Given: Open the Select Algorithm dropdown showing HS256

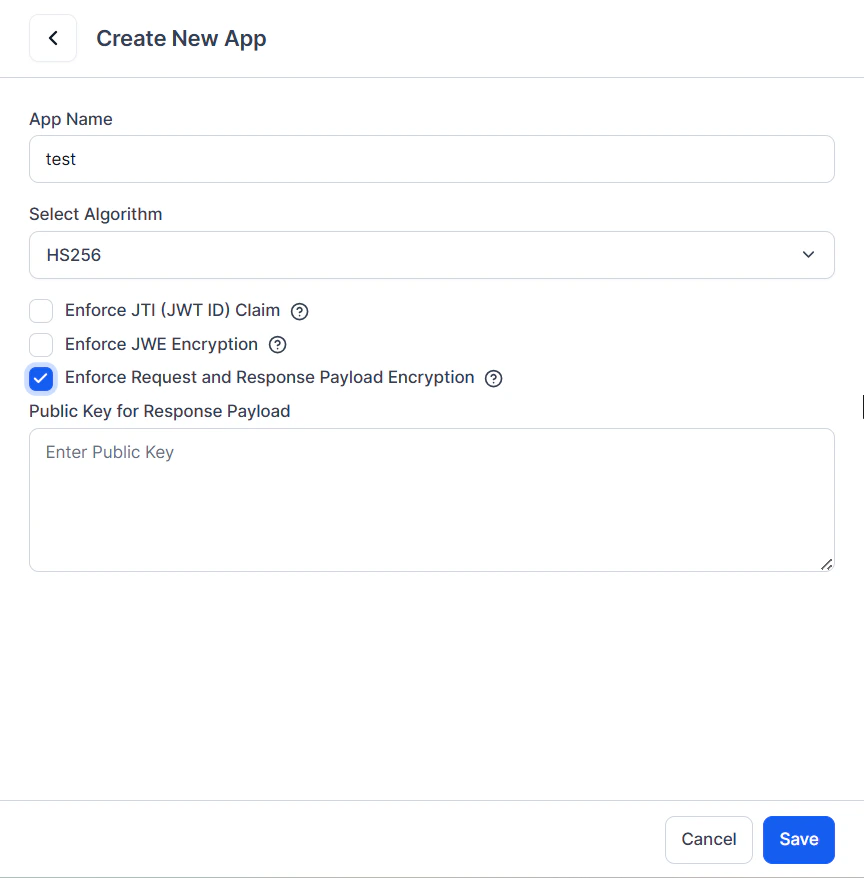Looking at the screenshot, I should 432,255.
